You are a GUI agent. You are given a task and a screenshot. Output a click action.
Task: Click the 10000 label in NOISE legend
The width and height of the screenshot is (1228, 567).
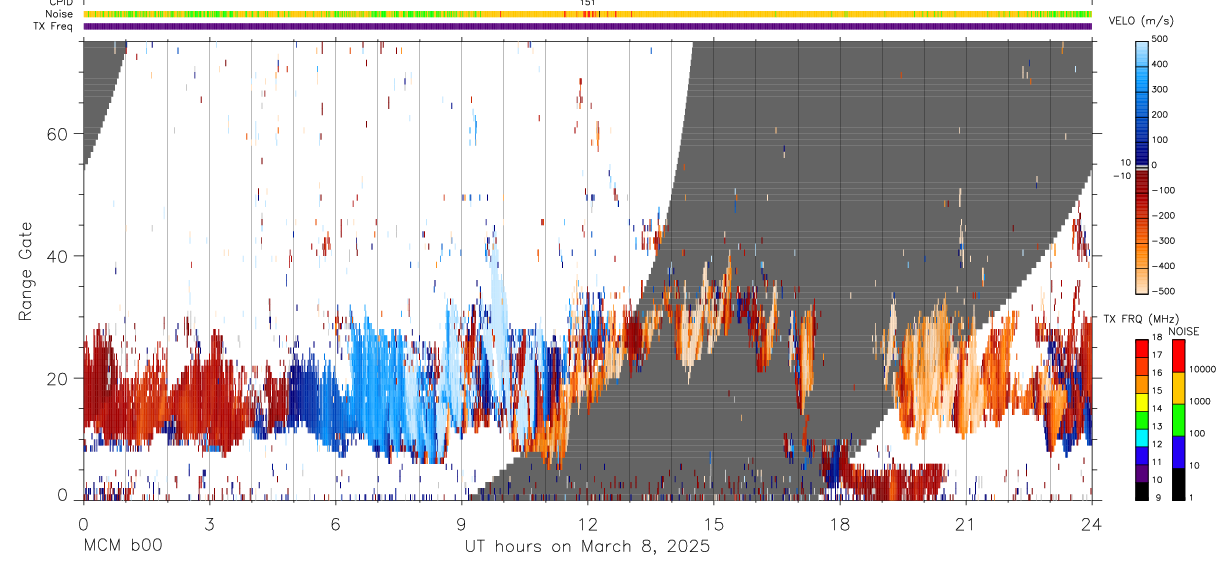(1201, 370)
